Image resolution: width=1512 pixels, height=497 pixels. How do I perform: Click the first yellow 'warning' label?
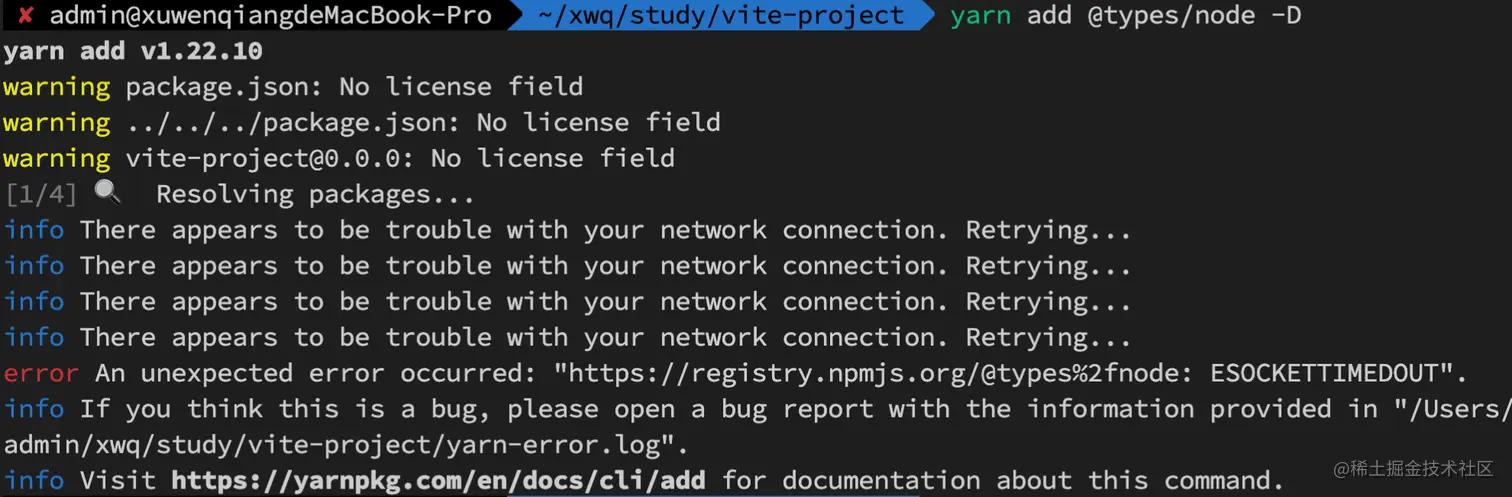pyautogui.click(x=56, y=86)
